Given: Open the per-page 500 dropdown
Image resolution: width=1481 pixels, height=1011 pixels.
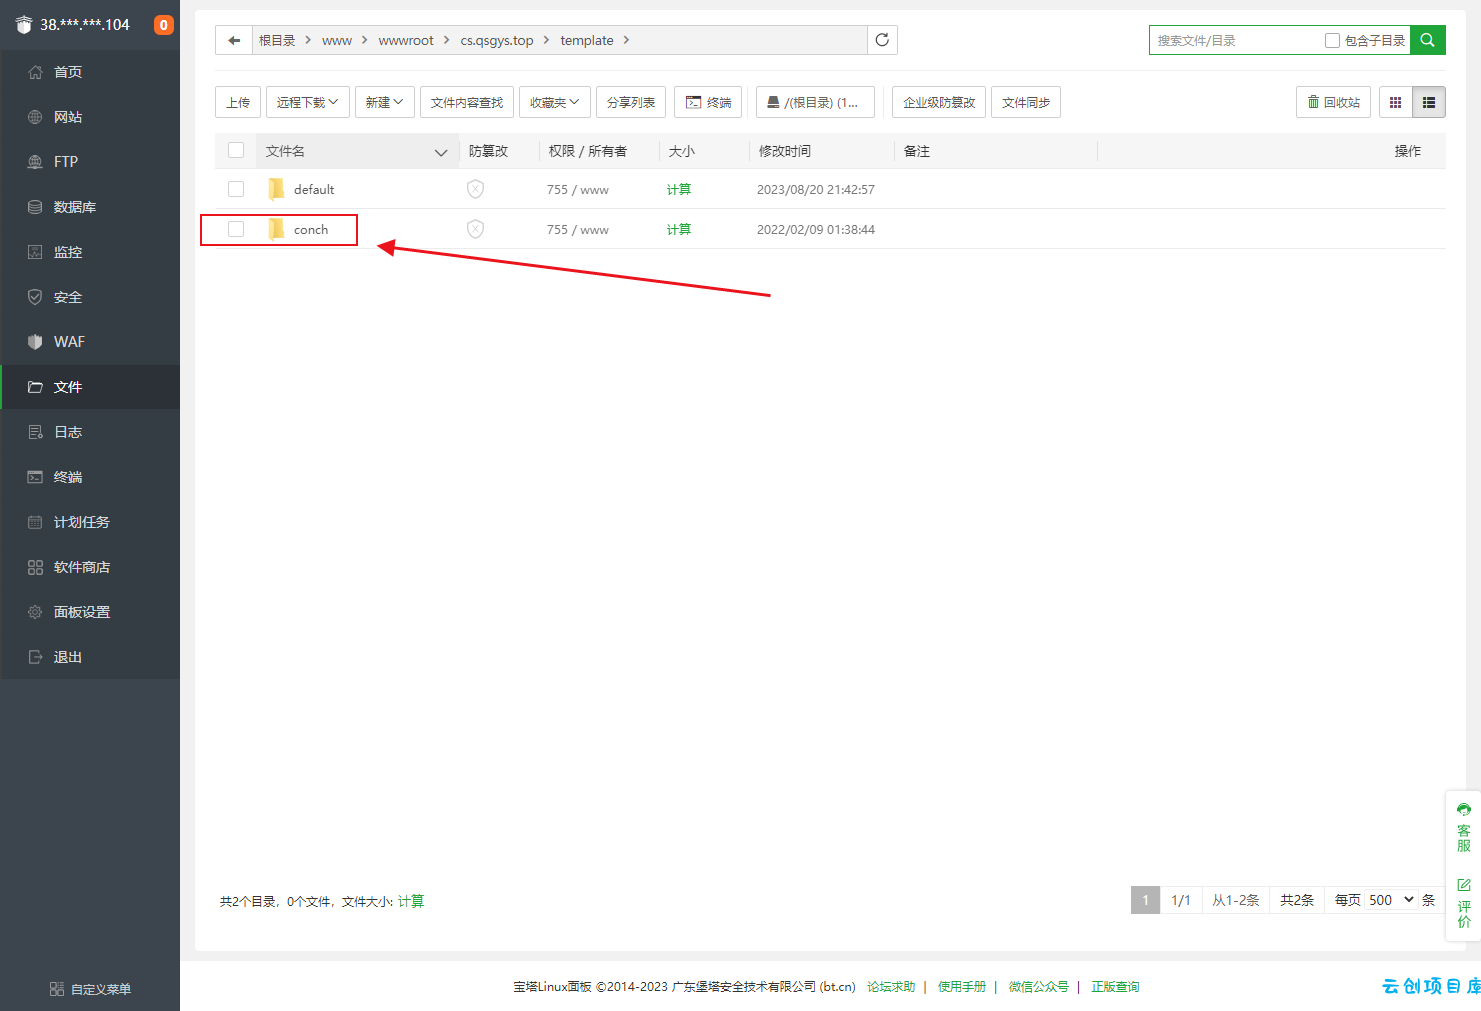Looking at the screenshot, I should pyautogui.click(x=1391, y=900).
